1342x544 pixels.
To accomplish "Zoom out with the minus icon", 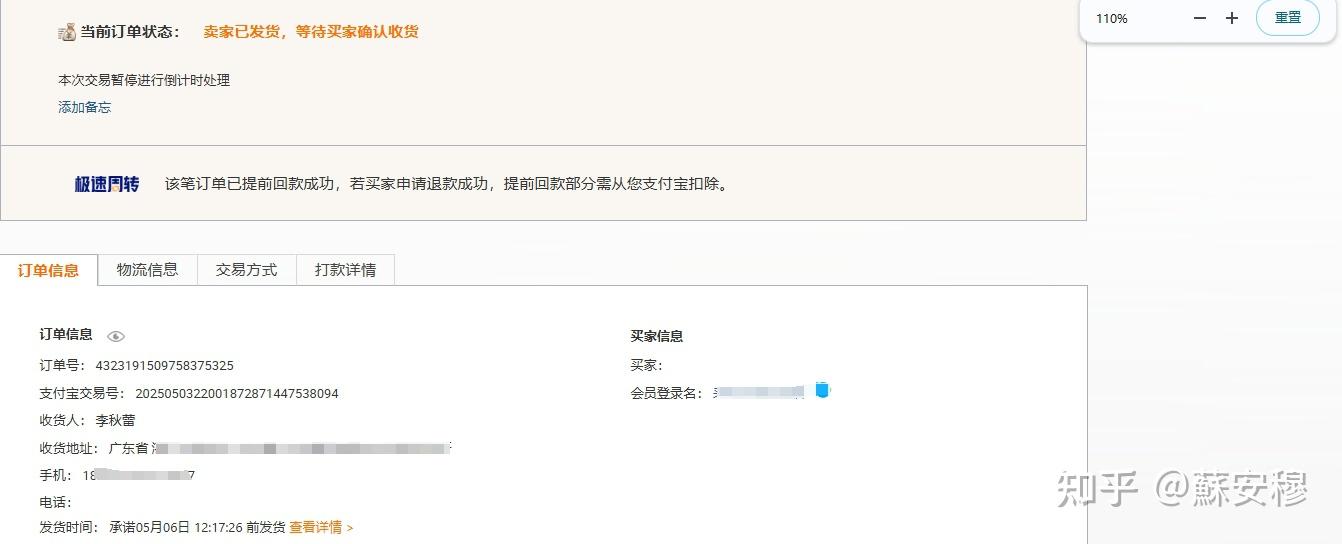I will (1200, 19).
